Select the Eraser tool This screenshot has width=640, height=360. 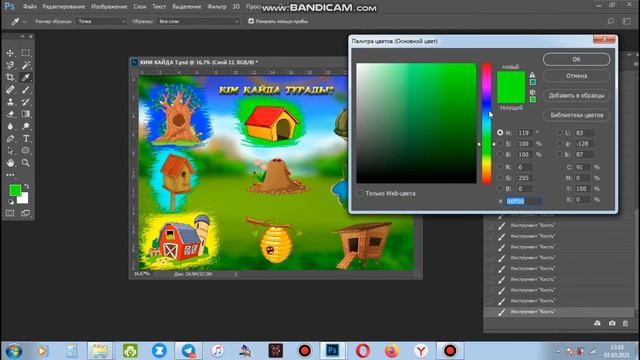coord(10,114)
